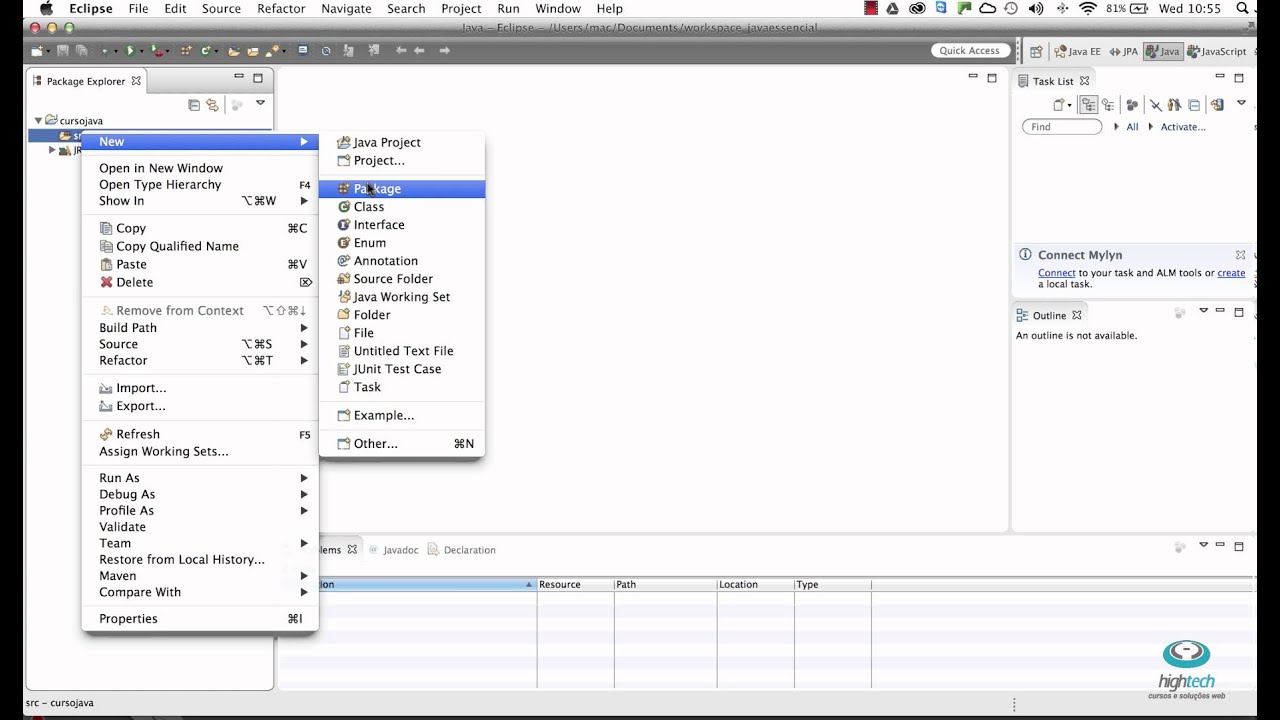The height and width of the screenshot is (720, 1280).
Task: Select Source Folder from New submenu
Action: coord(402,278)
